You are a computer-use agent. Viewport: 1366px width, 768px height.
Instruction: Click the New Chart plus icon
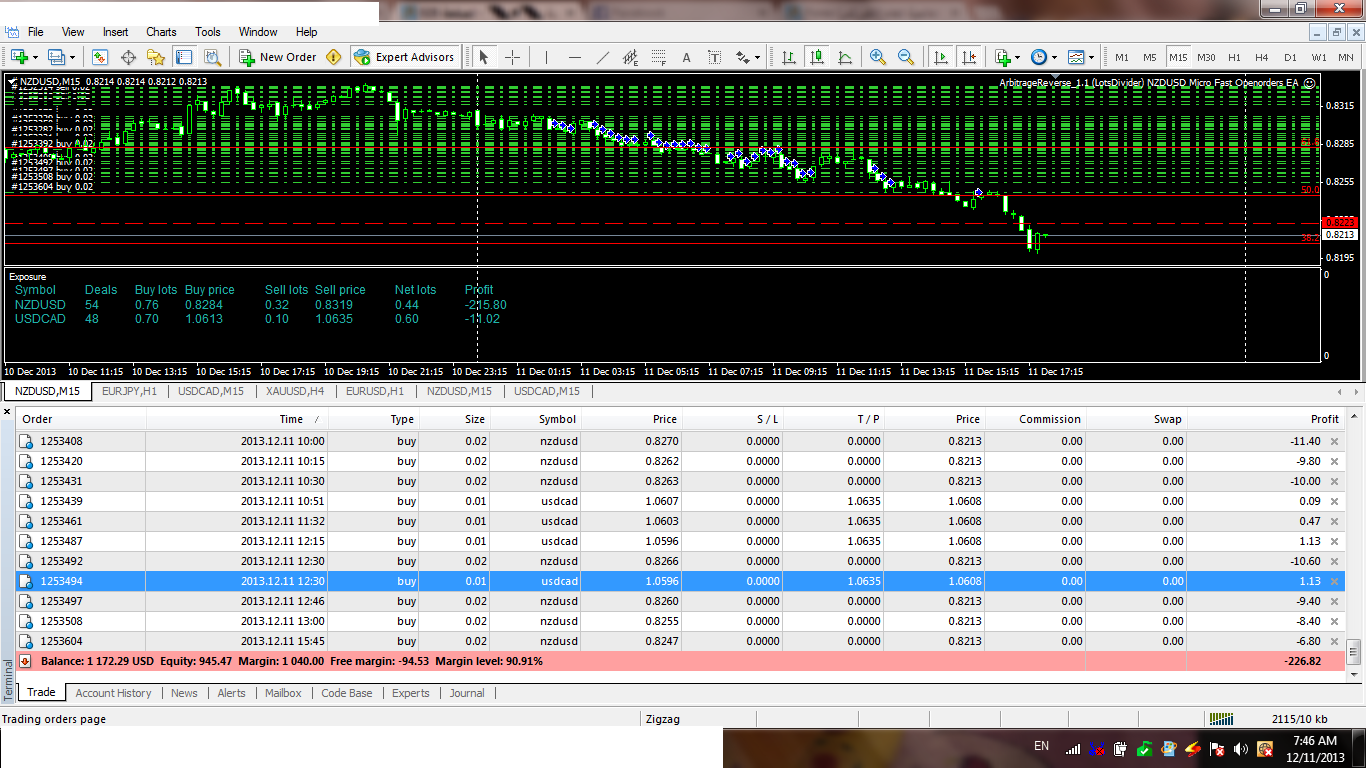pyautogui.click(x=18, y=57)
